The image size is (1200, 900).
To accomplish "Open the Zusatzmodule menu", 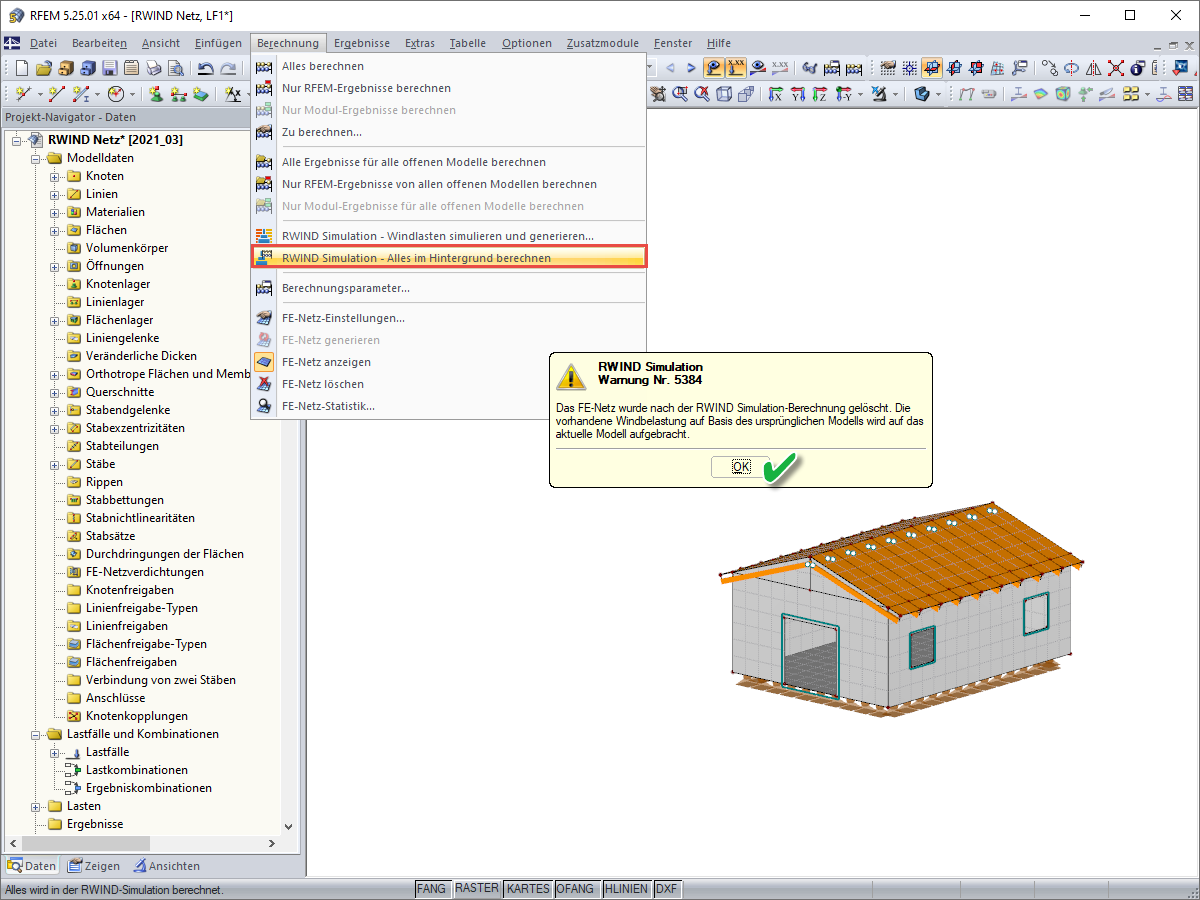I will pos(602,43).
